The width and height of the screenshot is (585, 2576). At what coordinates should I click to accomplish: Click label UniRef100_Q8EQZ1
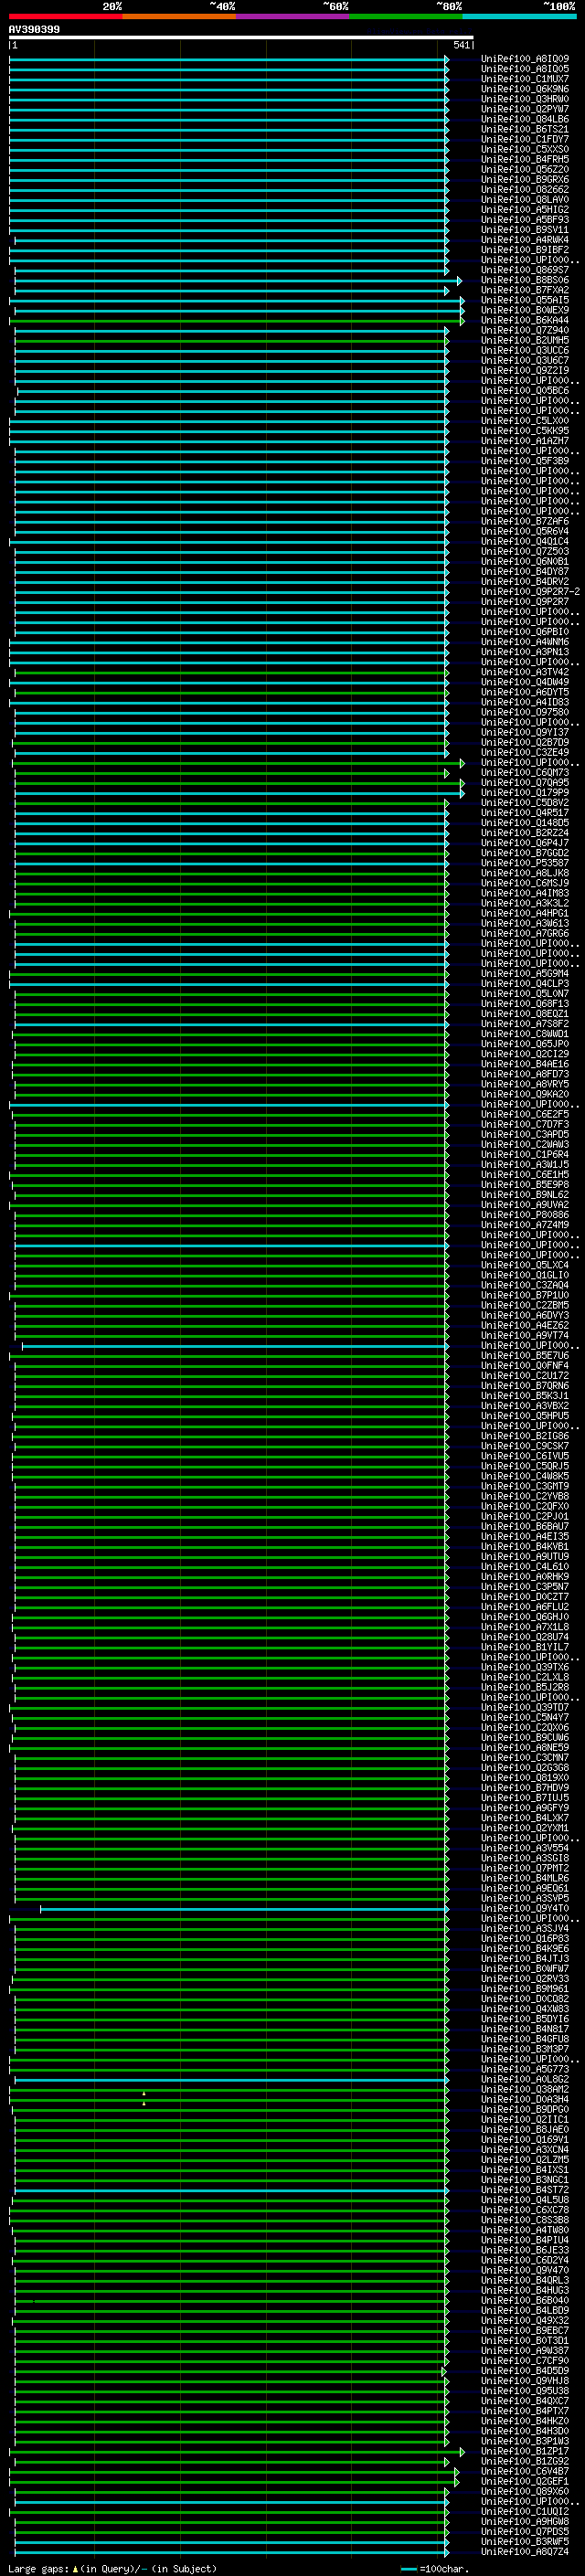tap(525, 1014)
